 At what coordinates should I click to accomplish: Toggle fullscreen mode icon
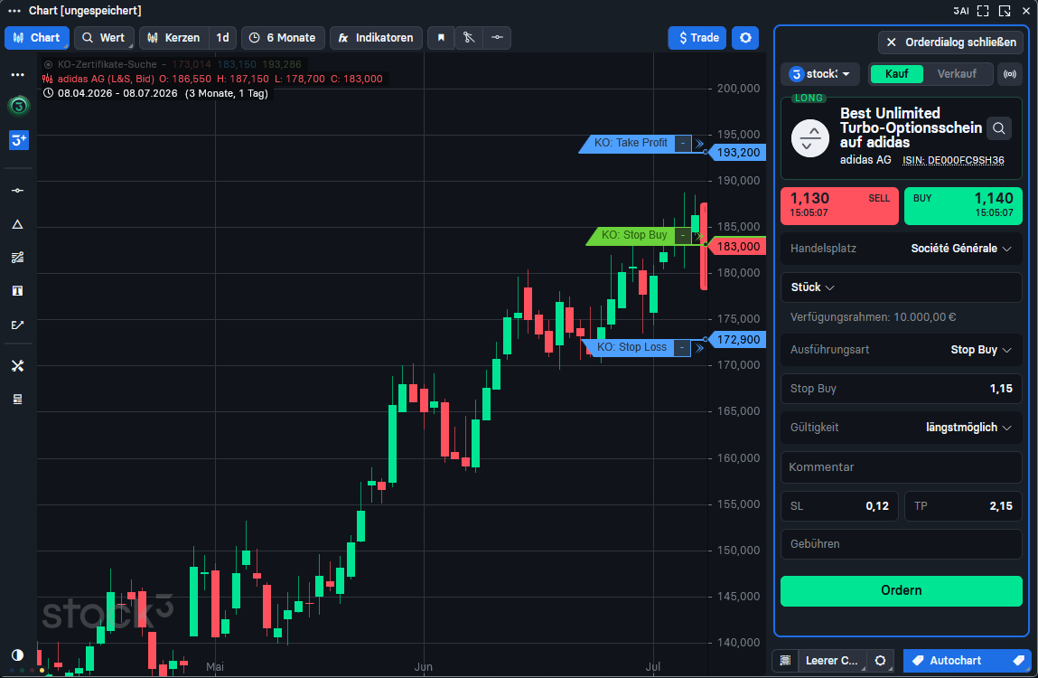(983, 11)
